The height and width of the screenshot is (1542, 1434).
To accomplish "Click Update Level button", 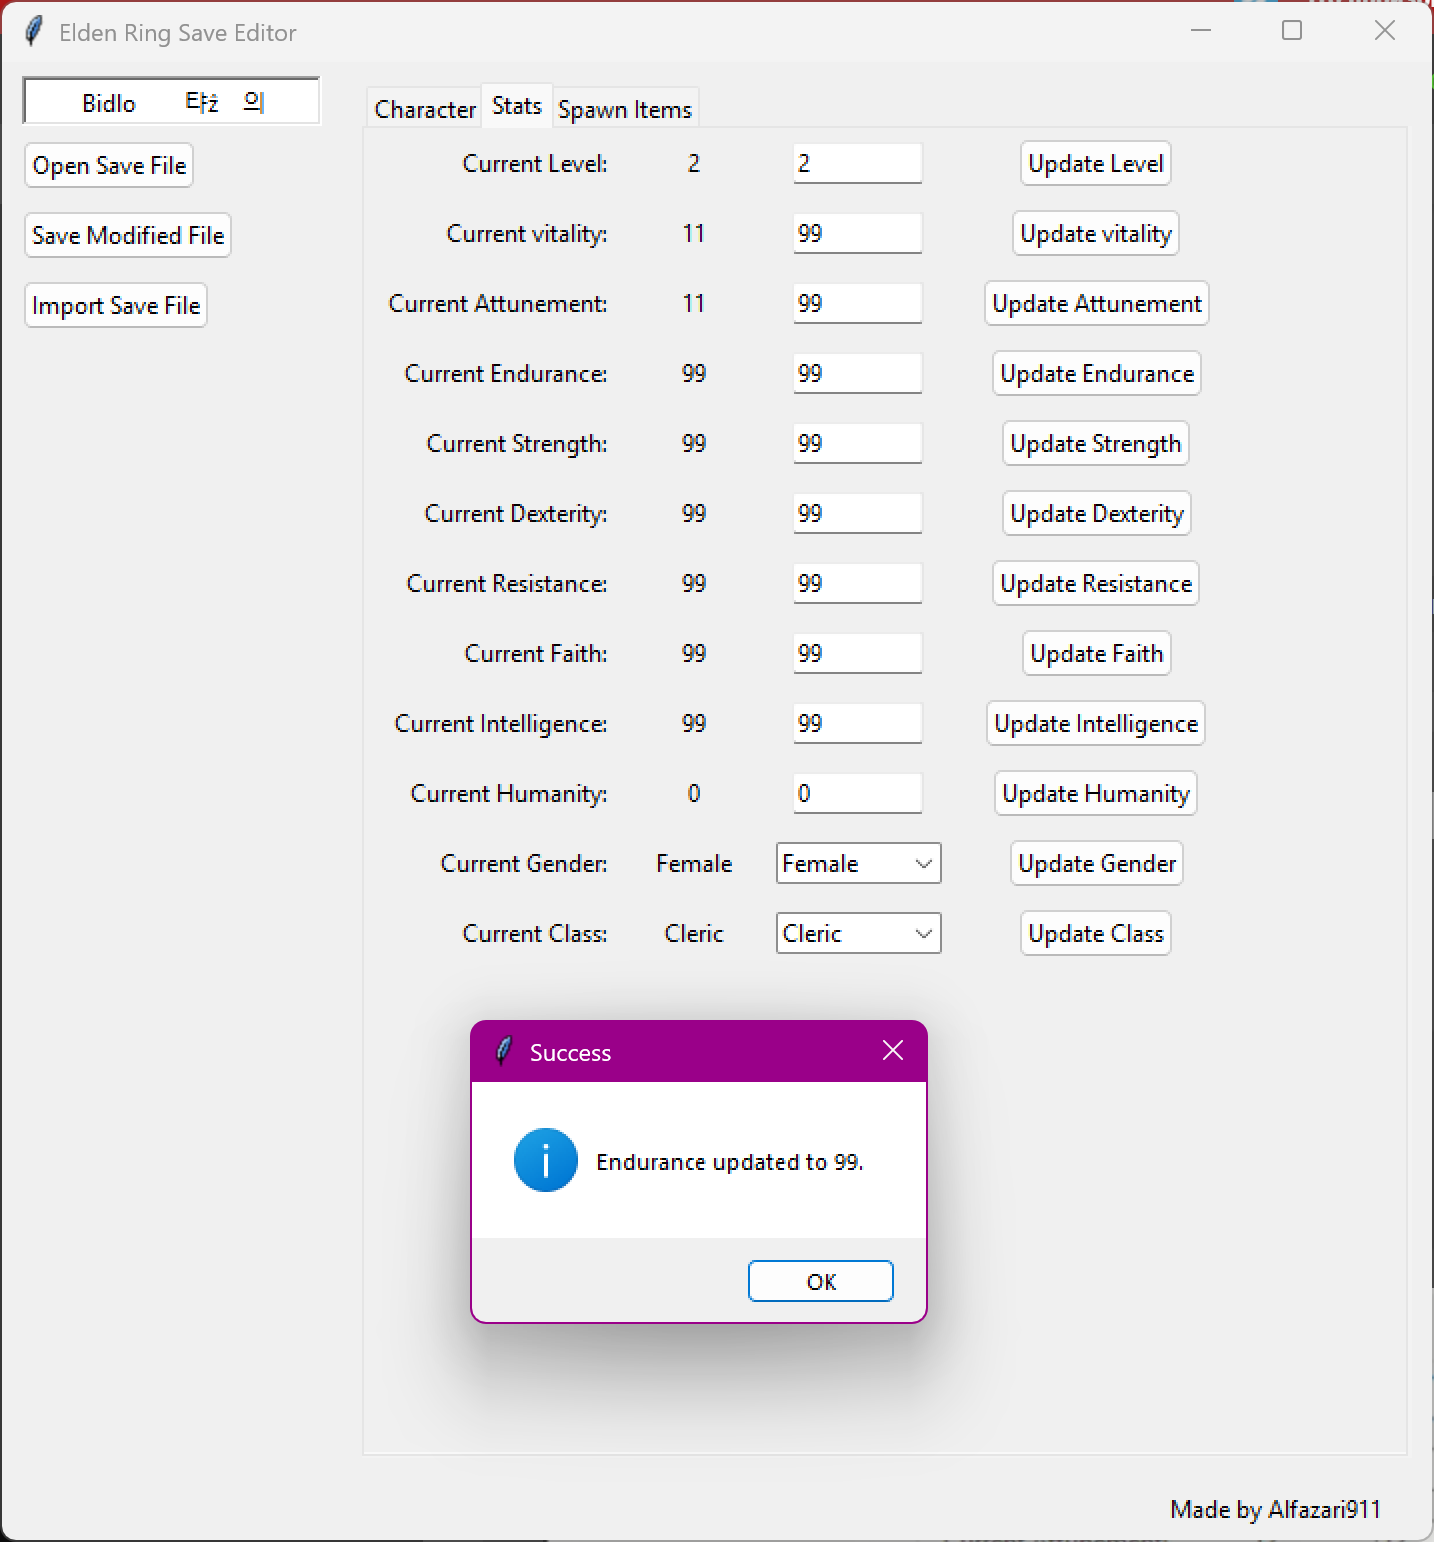I will click(x=1096, y=164).
